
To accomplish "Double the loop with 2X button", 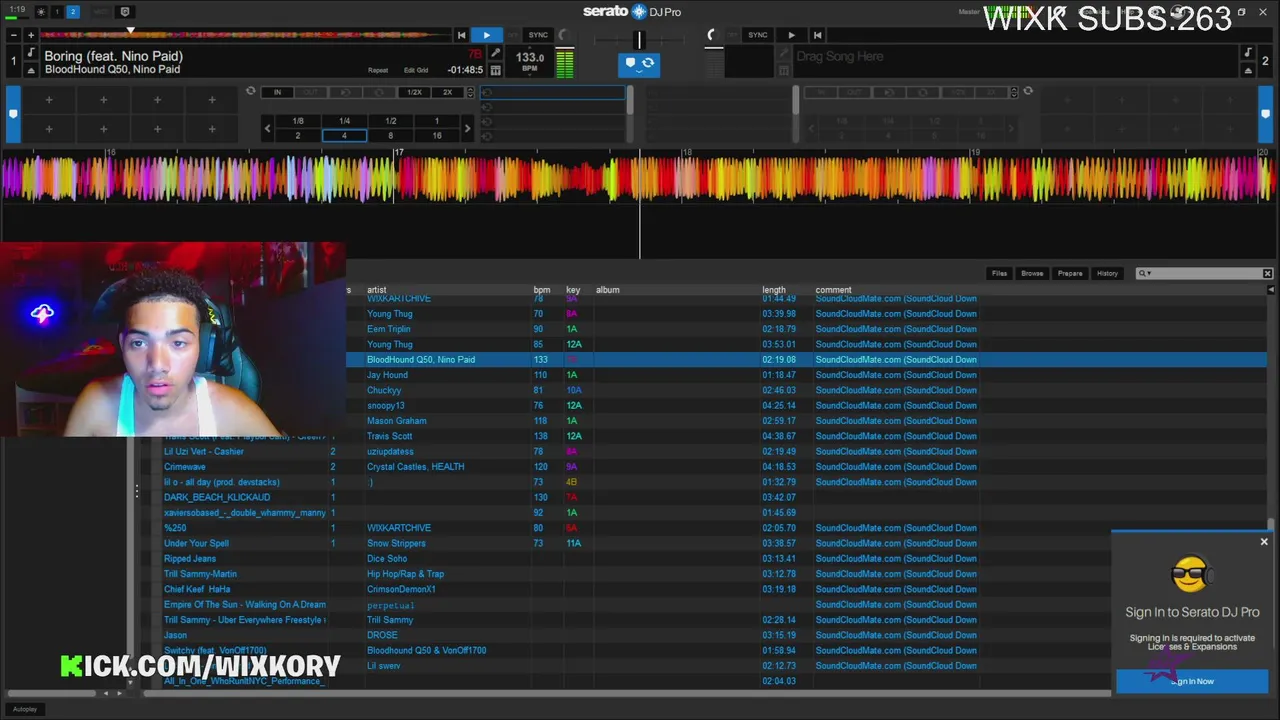I will (447, 92).
